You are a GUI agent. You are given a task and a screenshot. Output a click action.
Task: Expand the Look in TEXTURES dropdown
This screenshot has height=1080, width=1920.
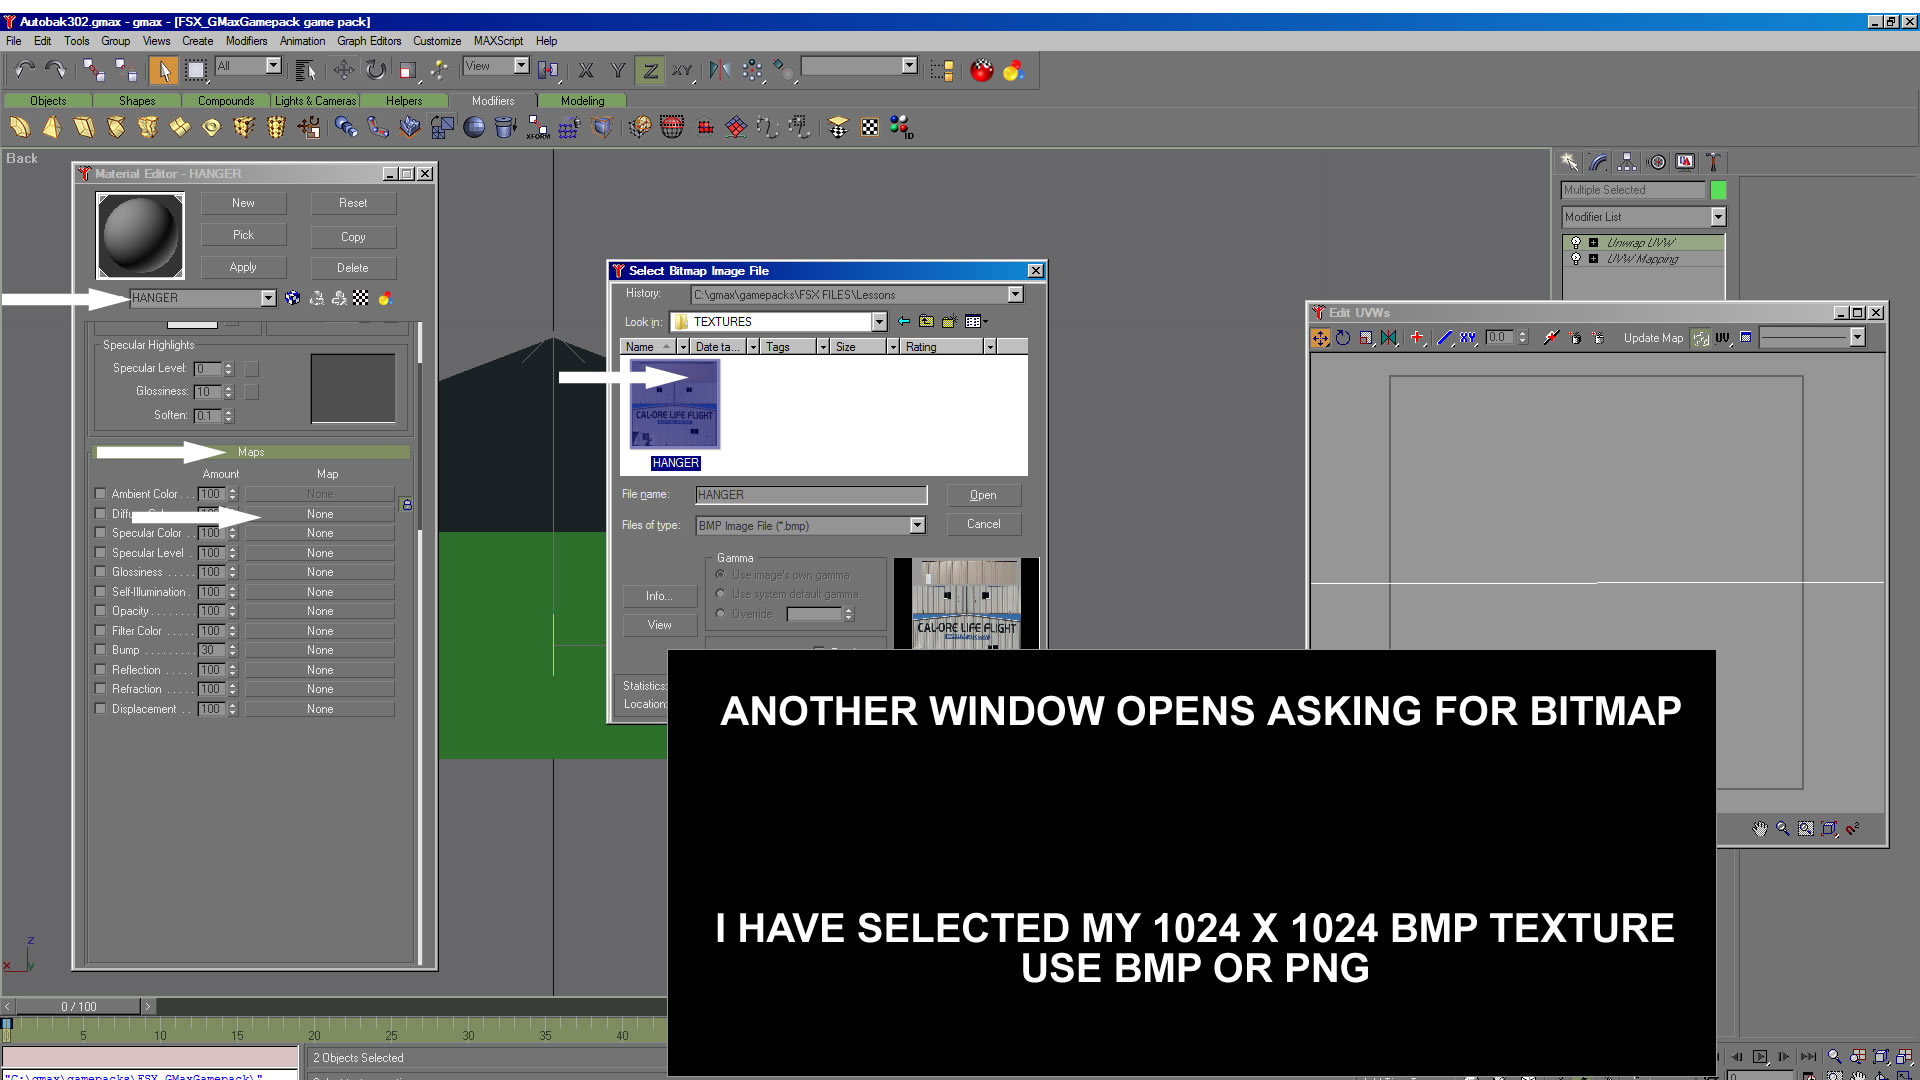click(x=879, y=322)
